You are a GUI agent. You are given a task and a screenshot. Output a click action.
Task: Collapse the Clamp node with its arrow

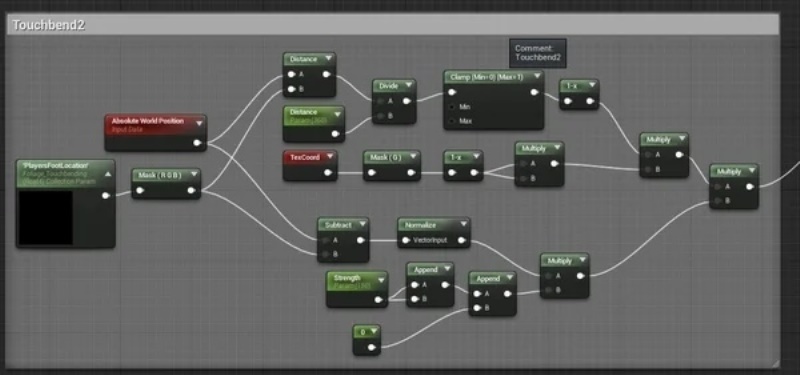point(537,77)
